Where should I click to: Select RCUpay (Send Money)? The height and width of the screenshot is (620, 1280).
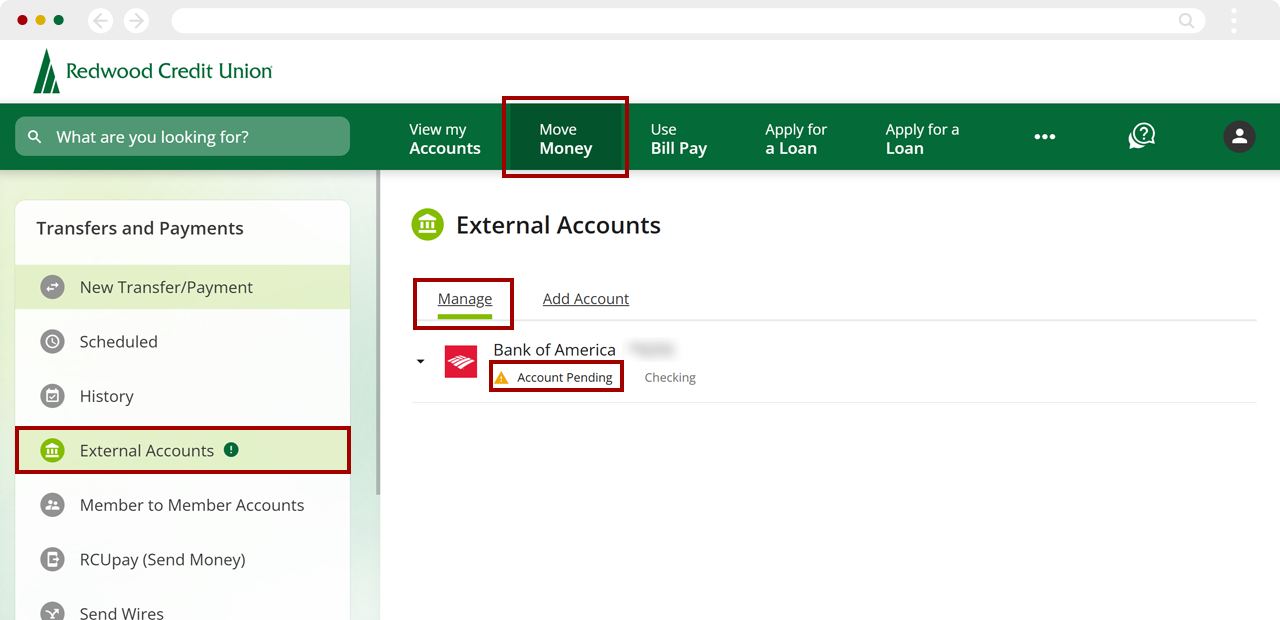point(183,560)
